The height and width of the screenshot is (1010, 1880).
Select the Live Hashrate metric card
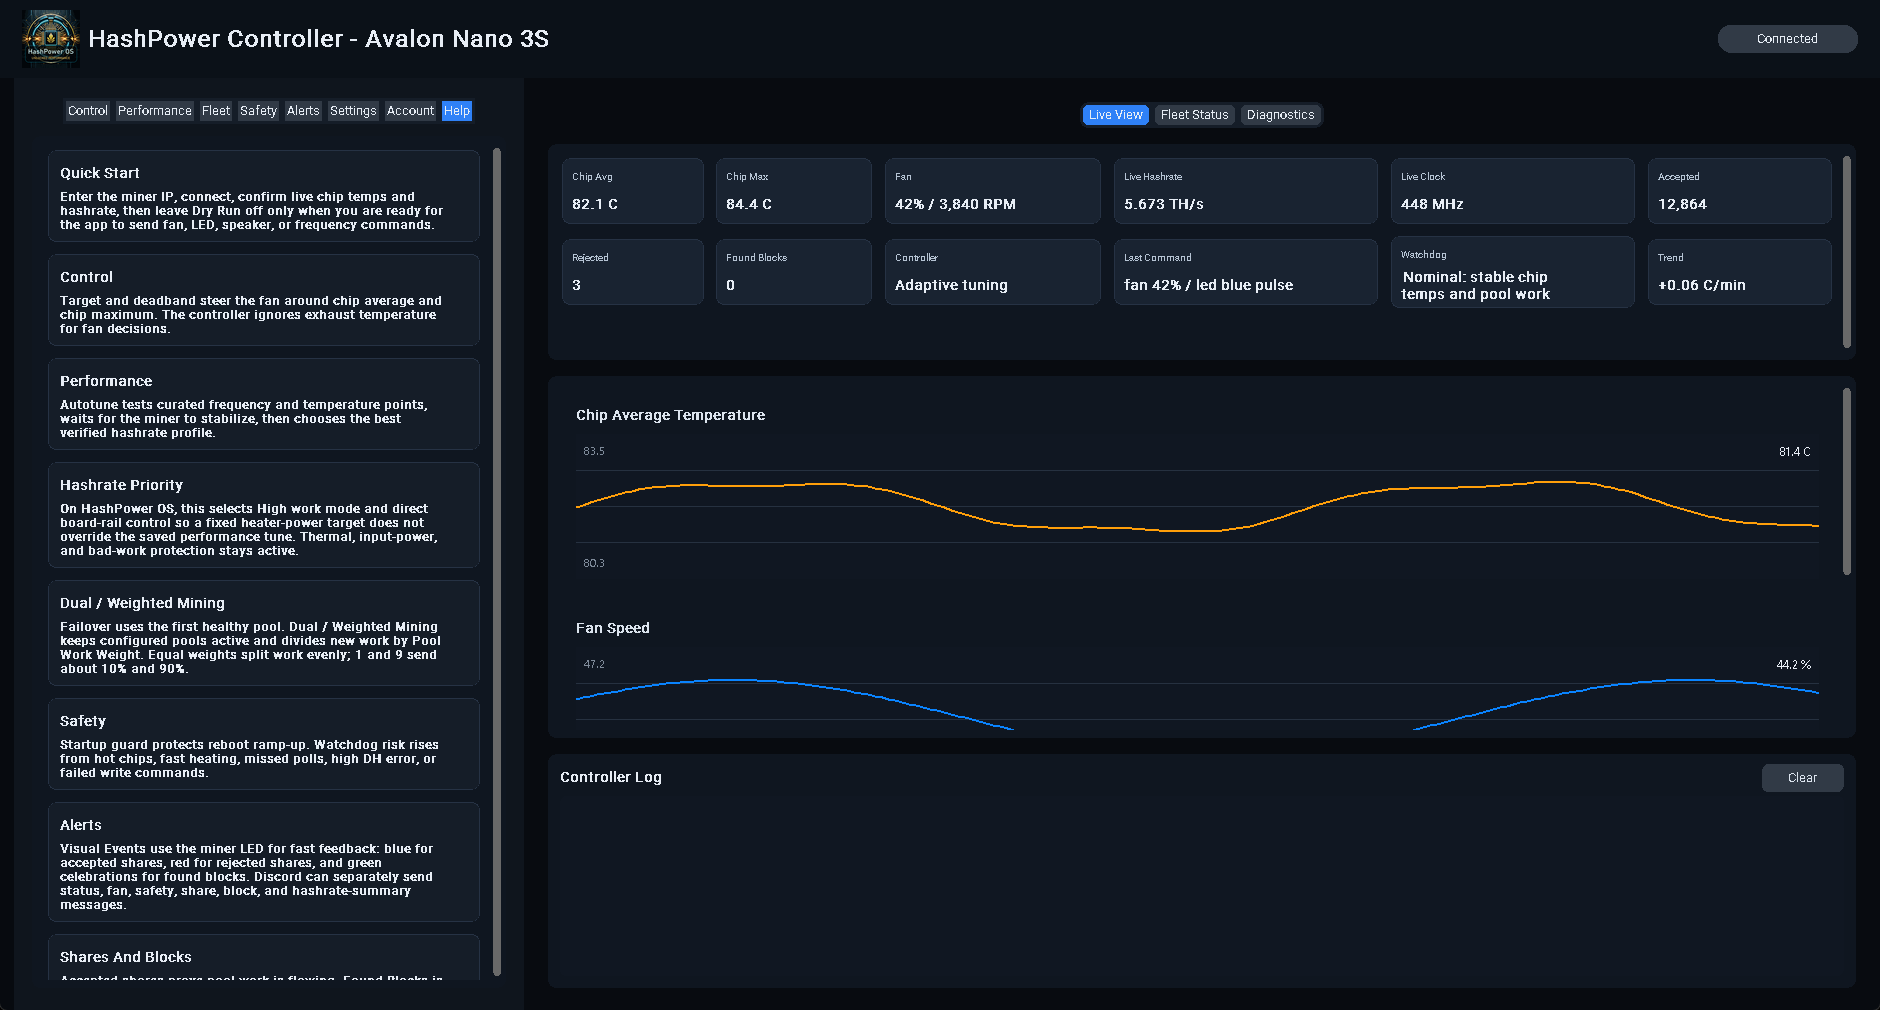tap(1245, 191)
